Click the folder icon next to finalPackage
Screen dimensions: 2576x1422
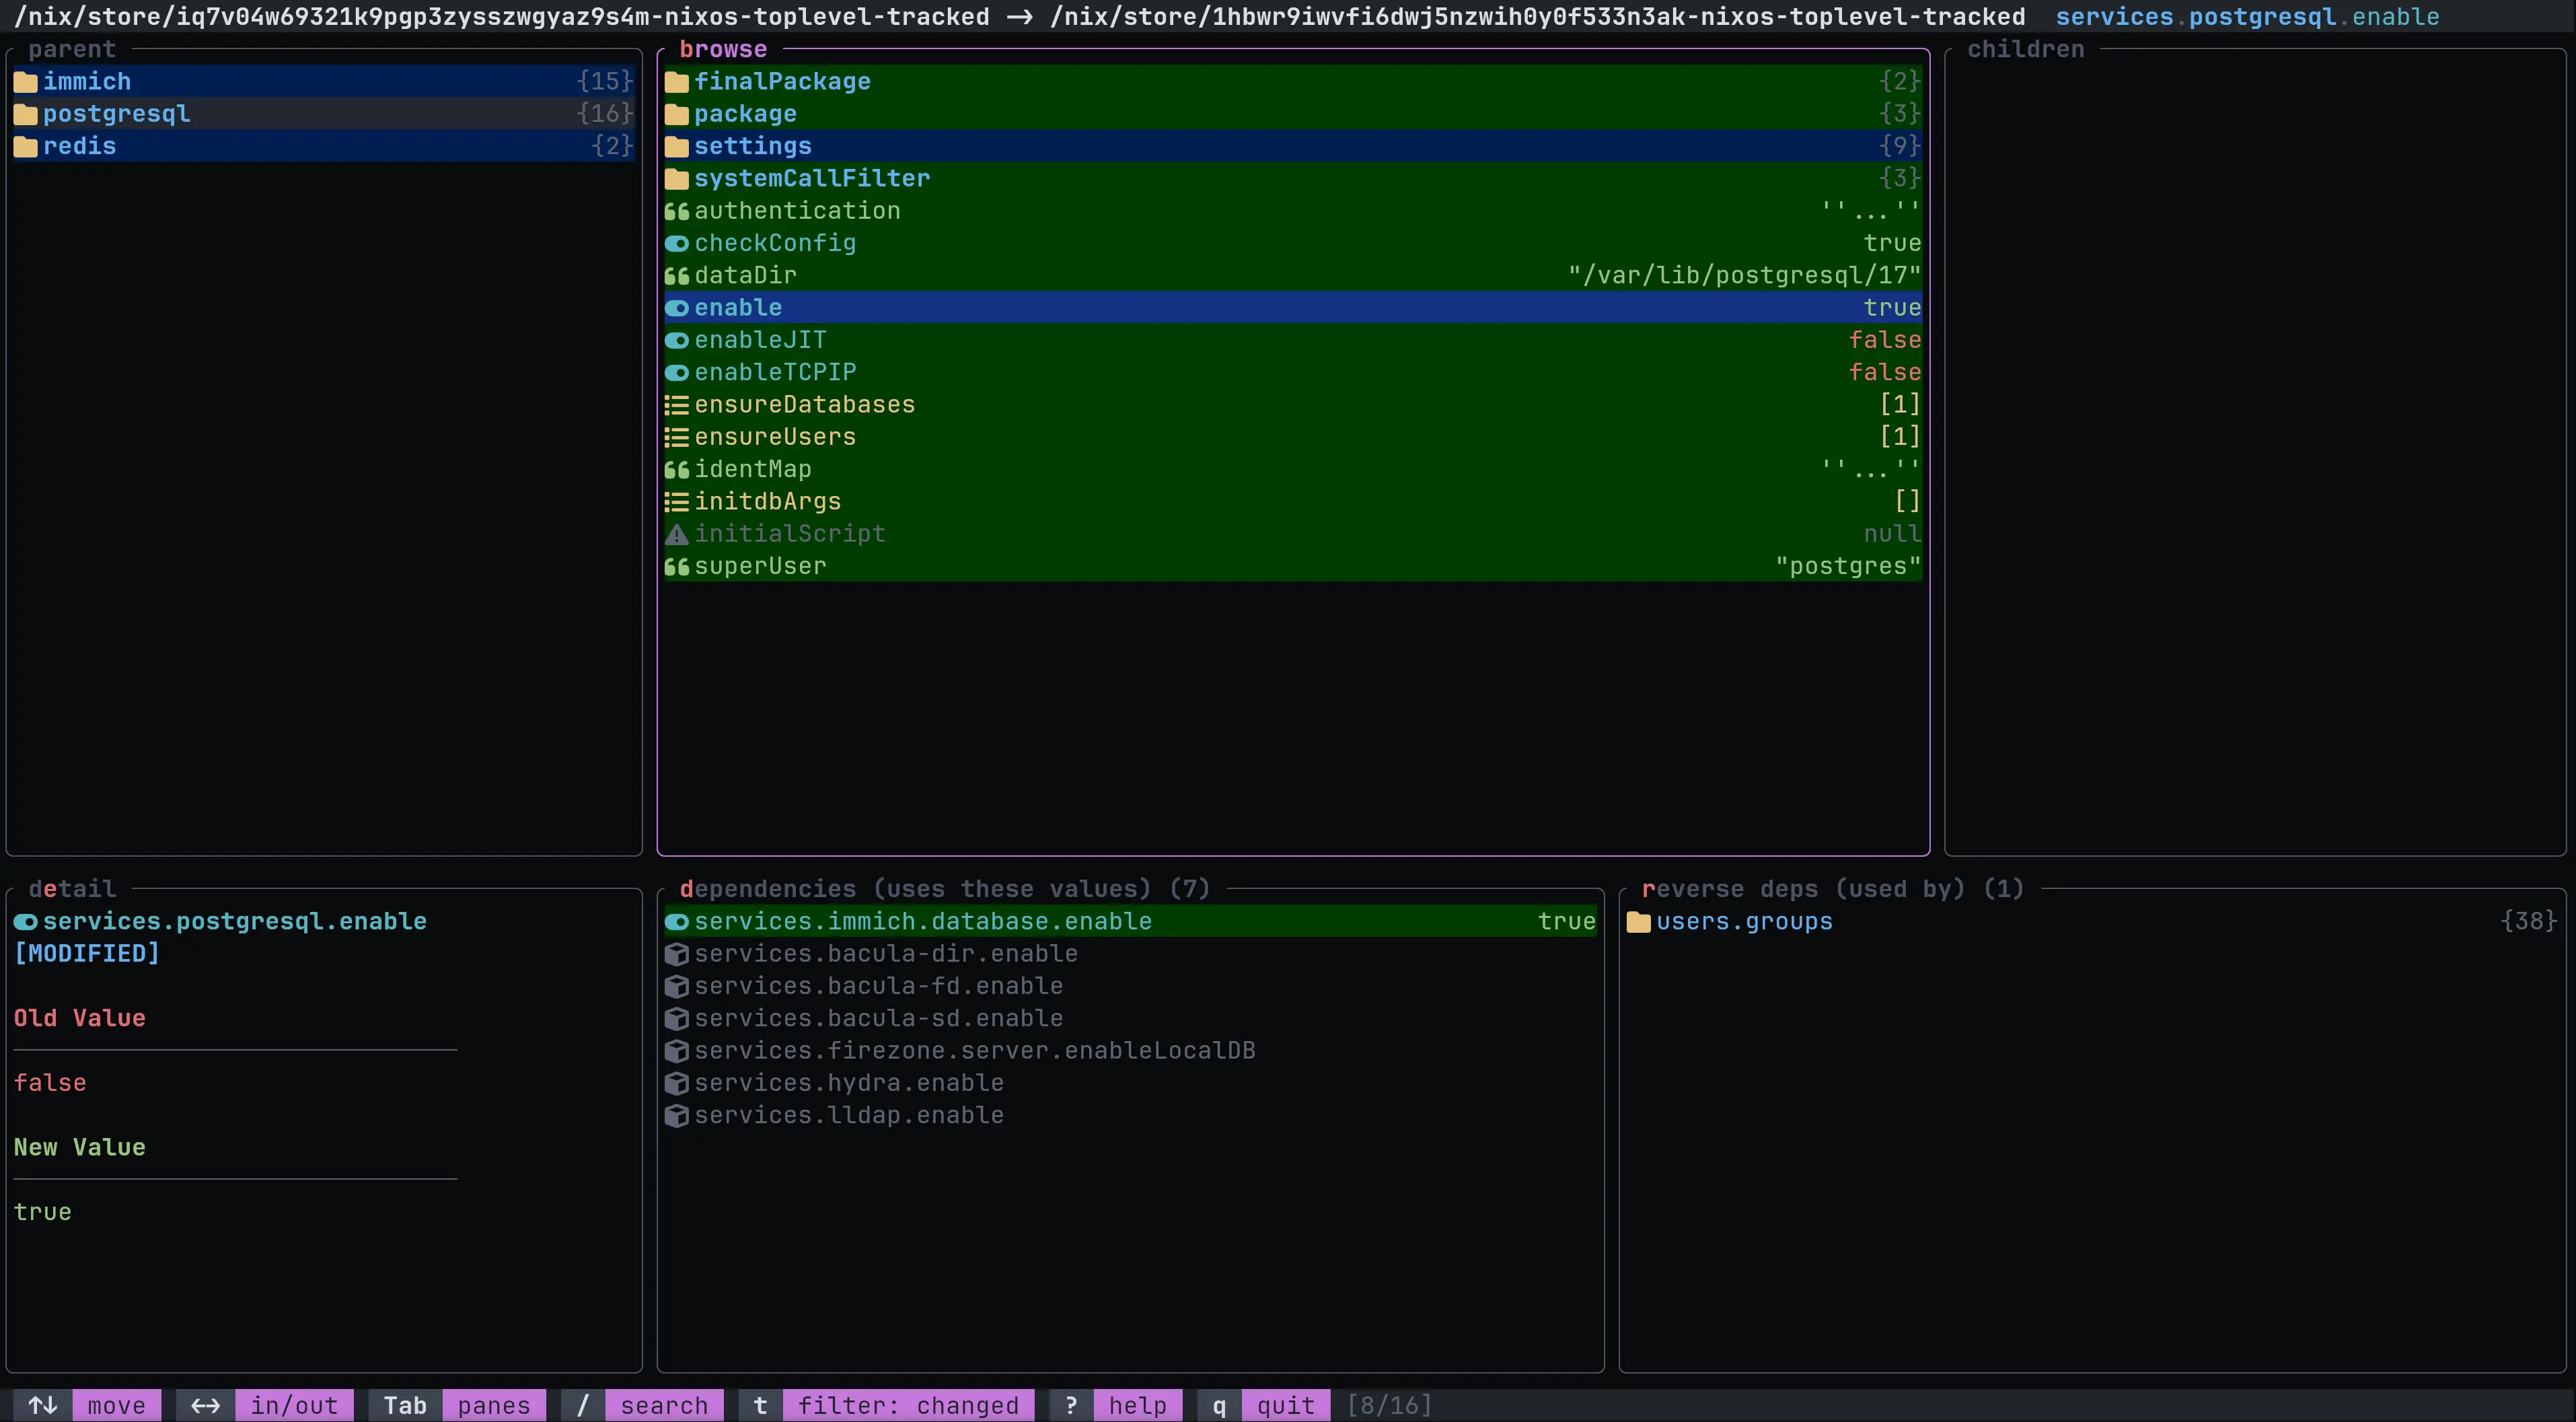(x=677, y=81)
